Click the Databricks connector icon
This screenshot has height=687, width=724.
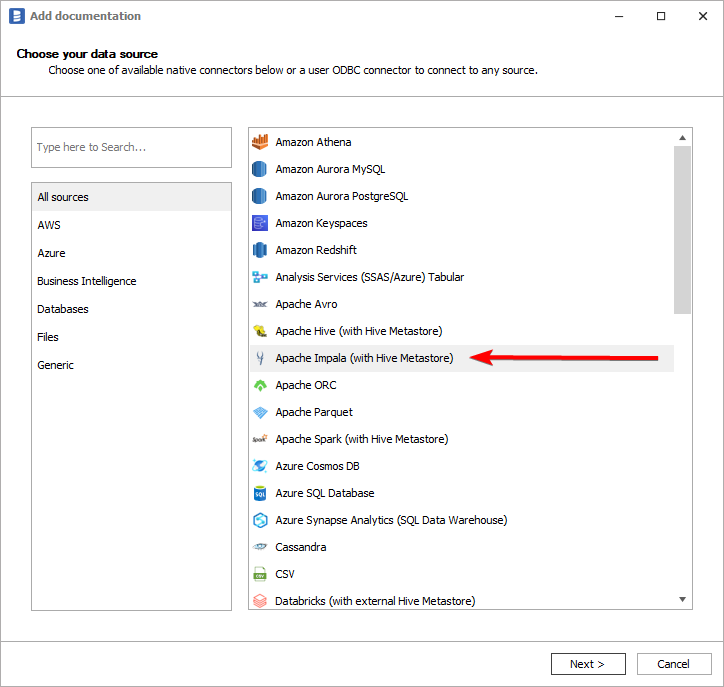[260, 601]
